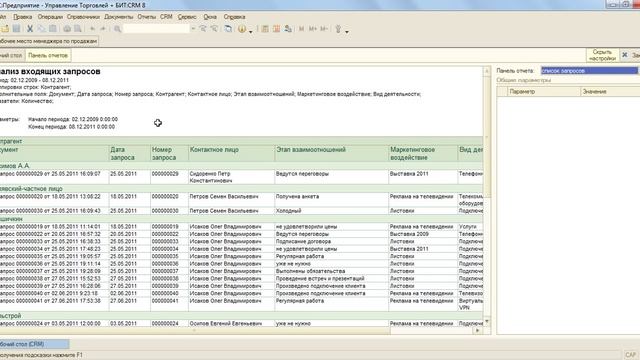Open the Окна menu

(210, 17)
